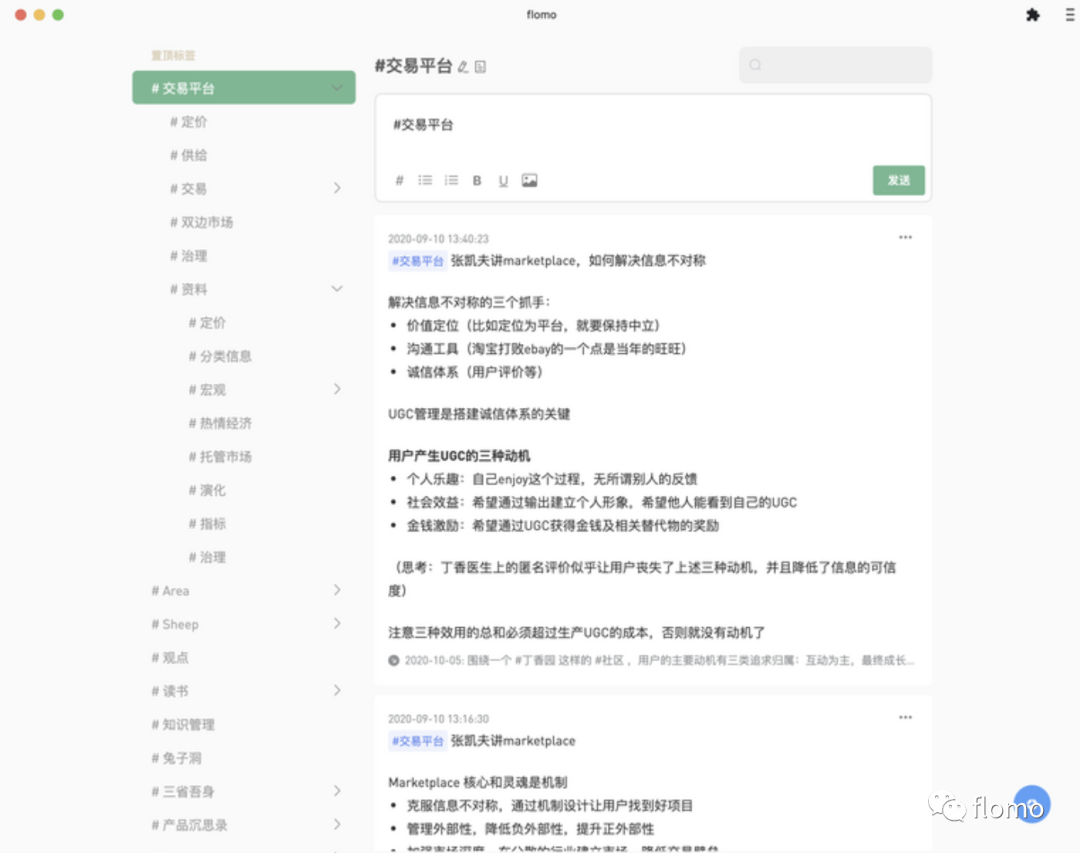Image resolution: width=1080 pixels, height=853 pixels.
Task: Select the # 定价 tag under 交易平台
Action: click(x=188, y=122)
